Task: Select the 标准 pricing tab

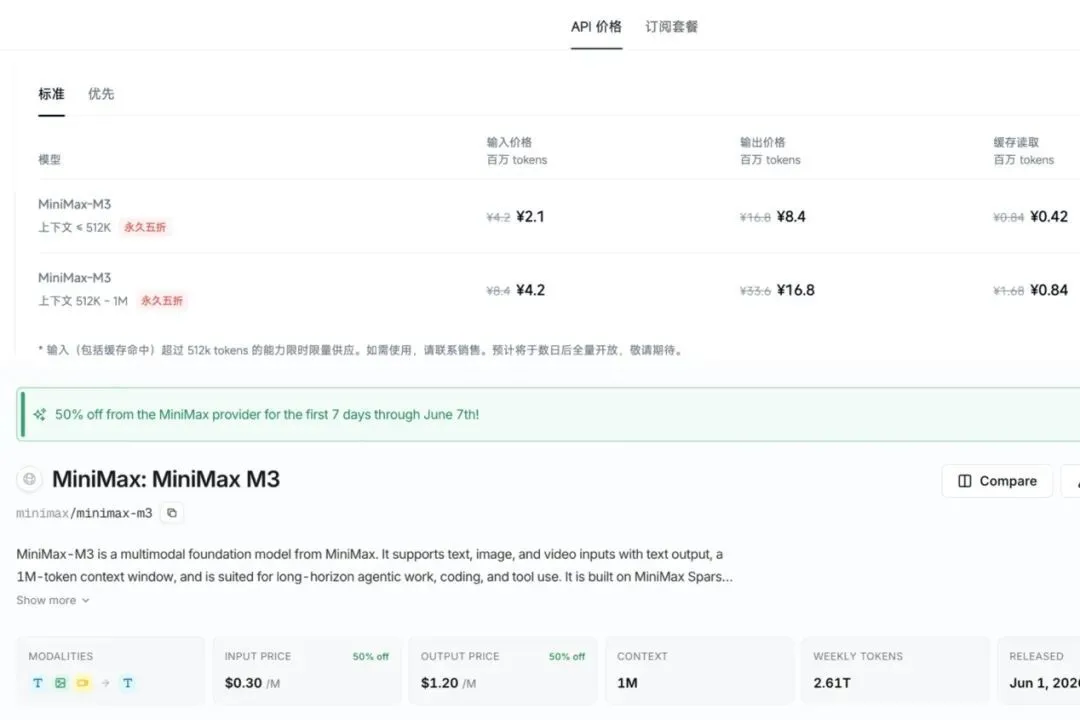Action: coord(51,94)
